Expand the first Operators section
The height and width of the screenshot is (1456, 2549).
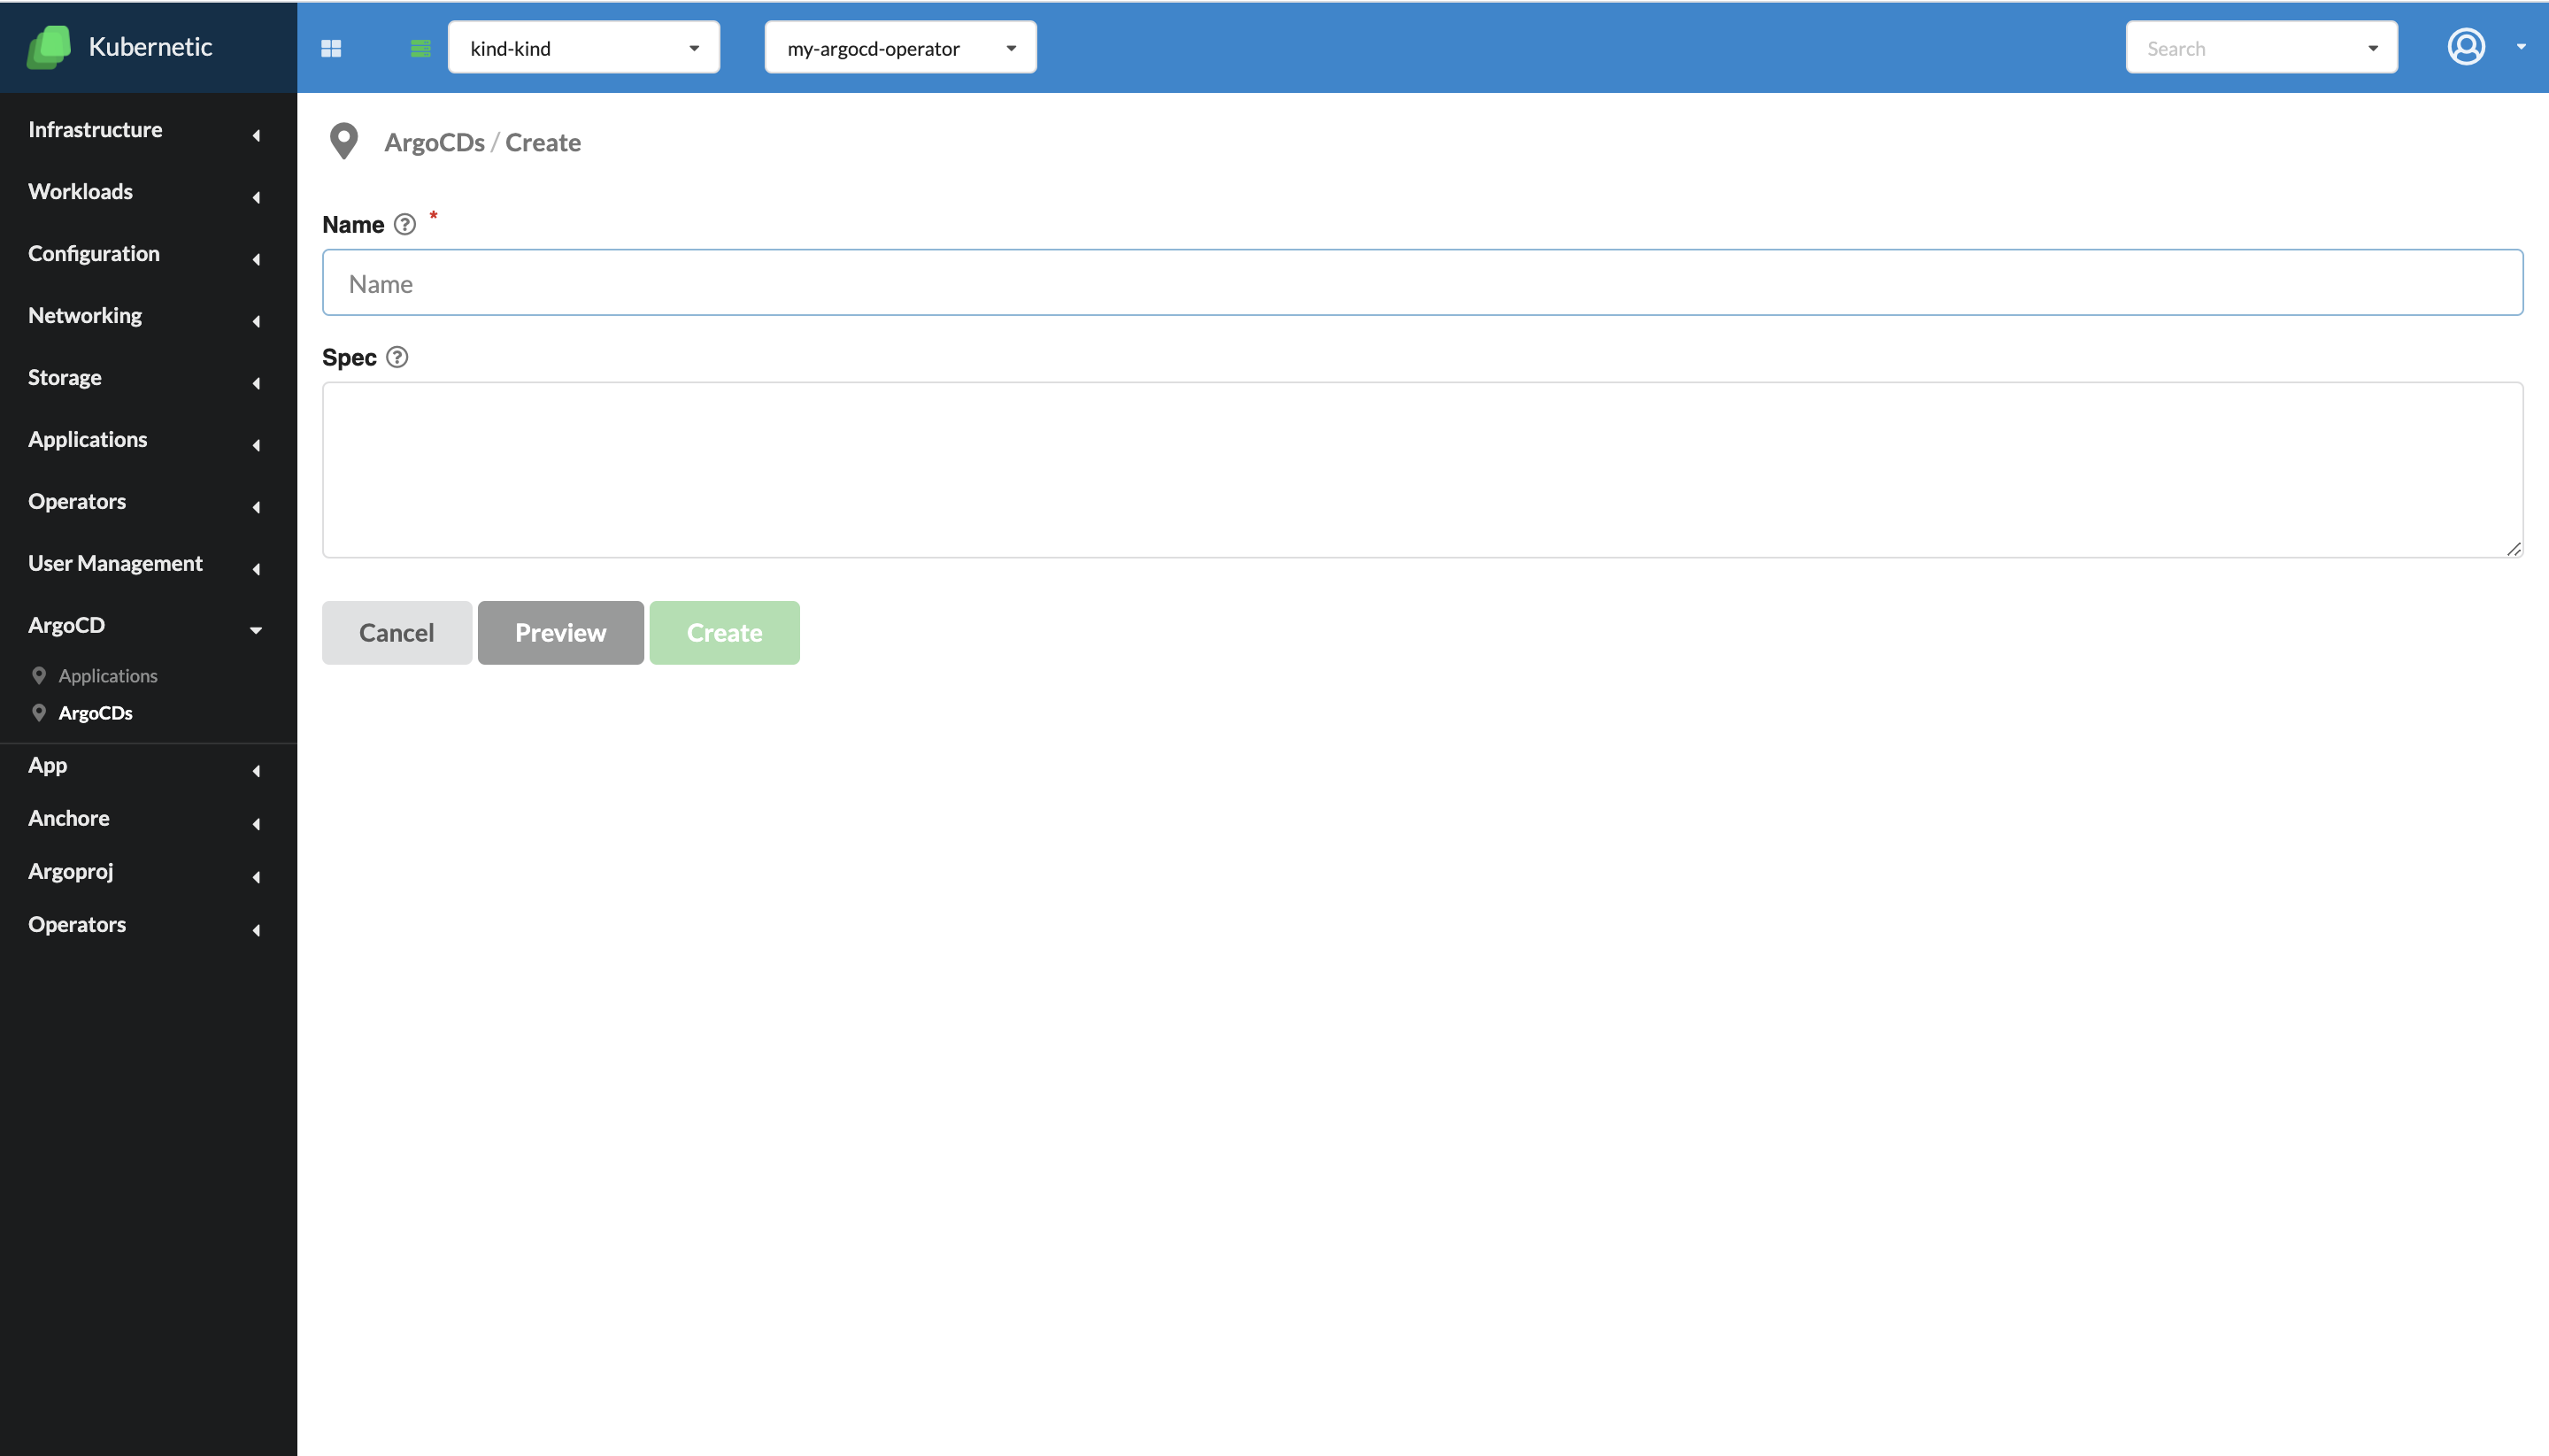click(x=148, y=502)
